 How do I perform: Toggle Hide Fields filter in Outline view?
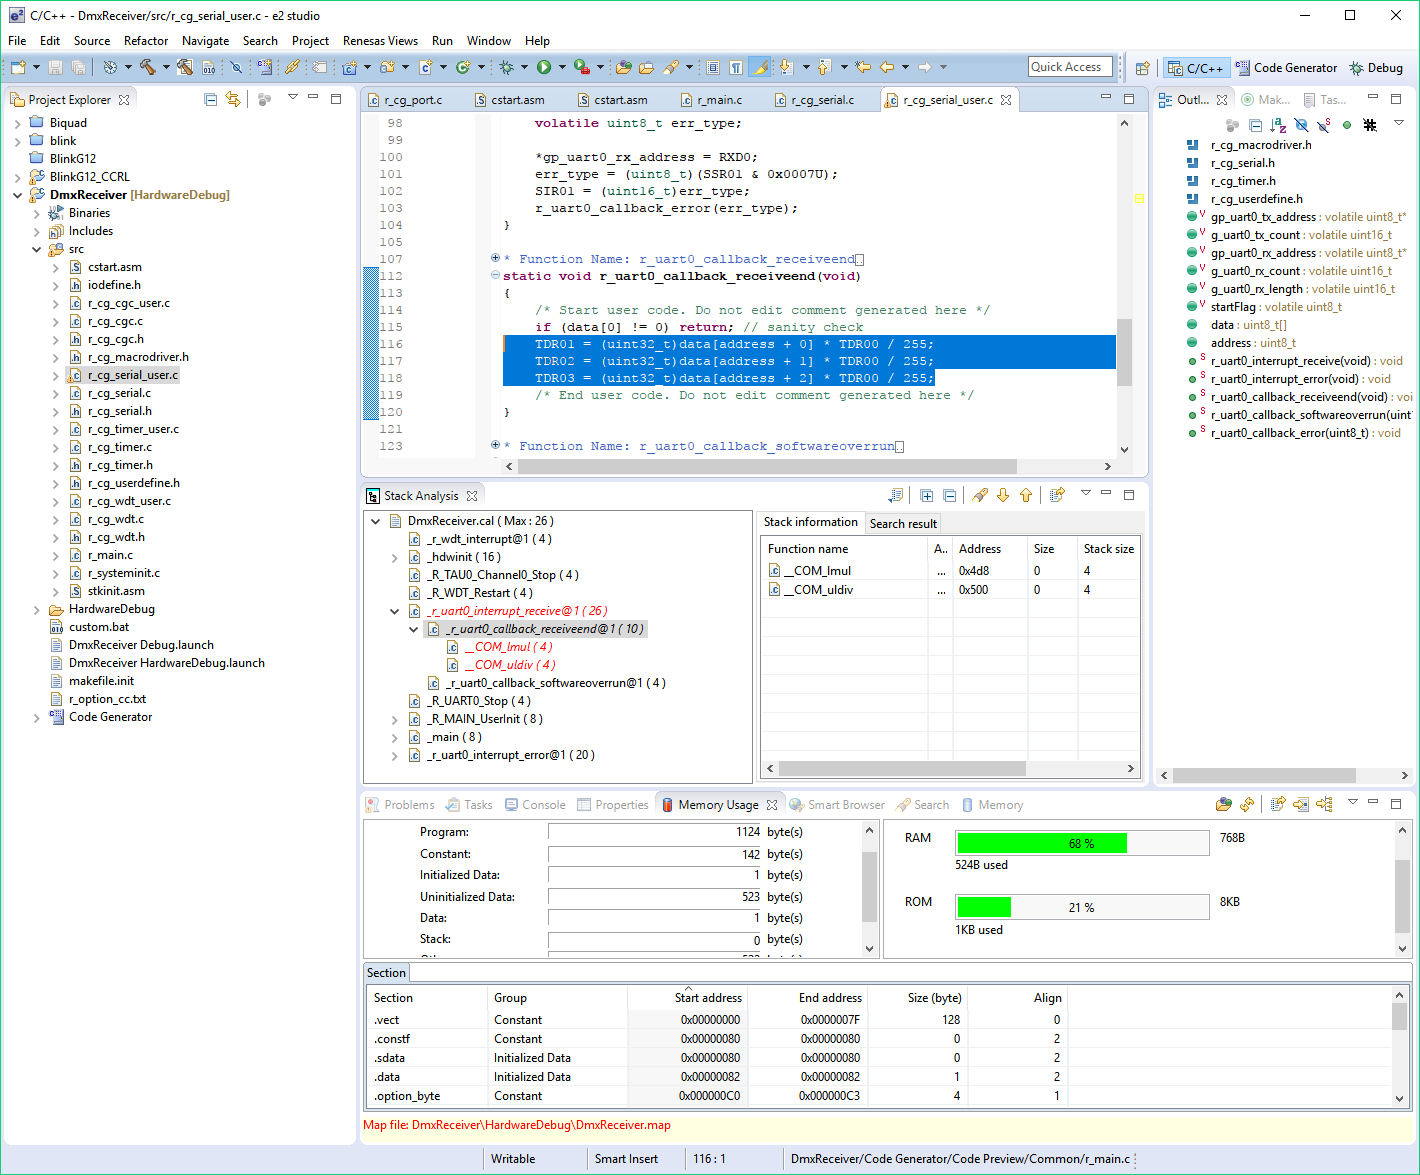pos(1301,125)
